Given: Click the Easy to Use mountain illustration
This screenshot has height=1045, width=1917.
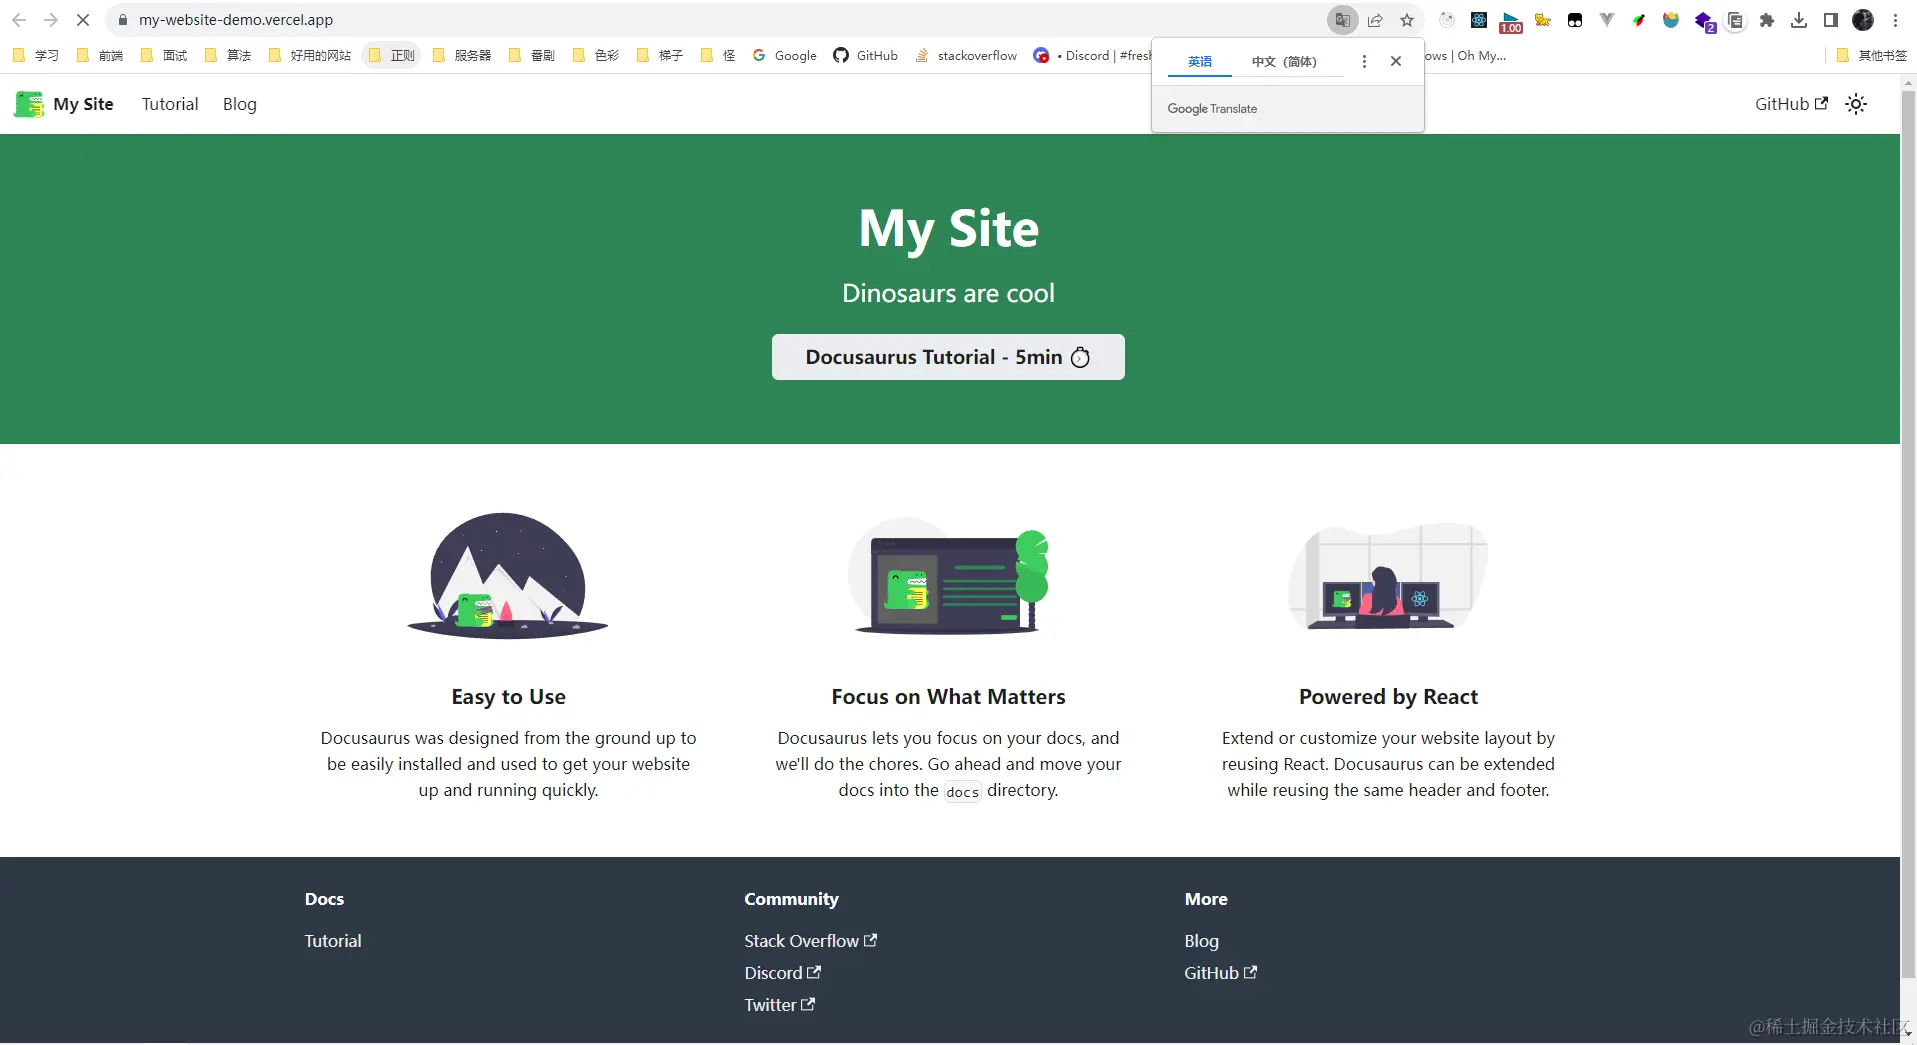Looking at the screenshot, I should point(508,575).
